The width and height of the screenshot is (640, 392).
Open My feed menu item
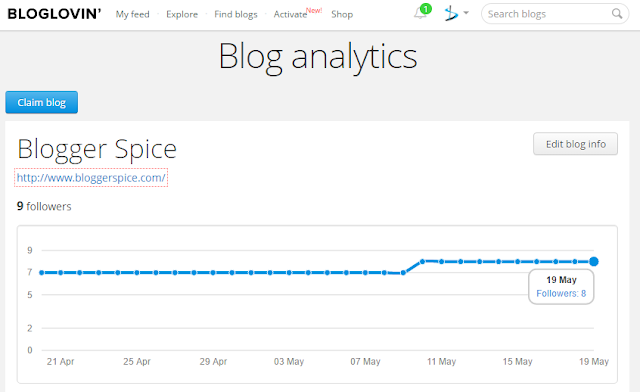[x=132, y=14]
